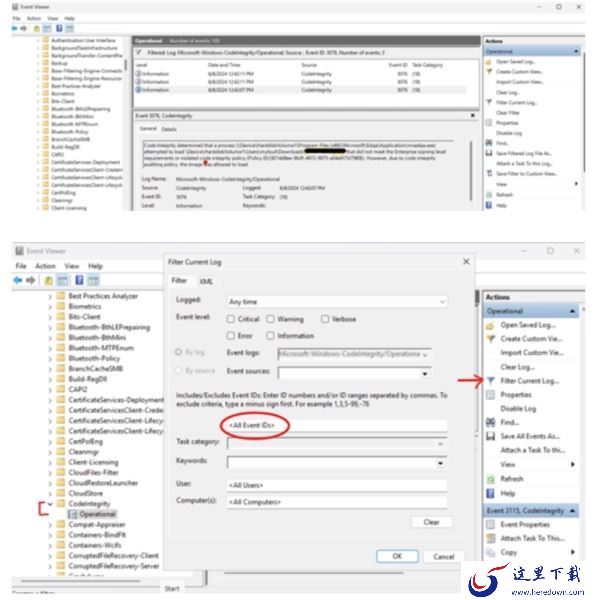594x600 pixels.
Task: Click OK in the Filter Current Log dialog
Action: 397,556
